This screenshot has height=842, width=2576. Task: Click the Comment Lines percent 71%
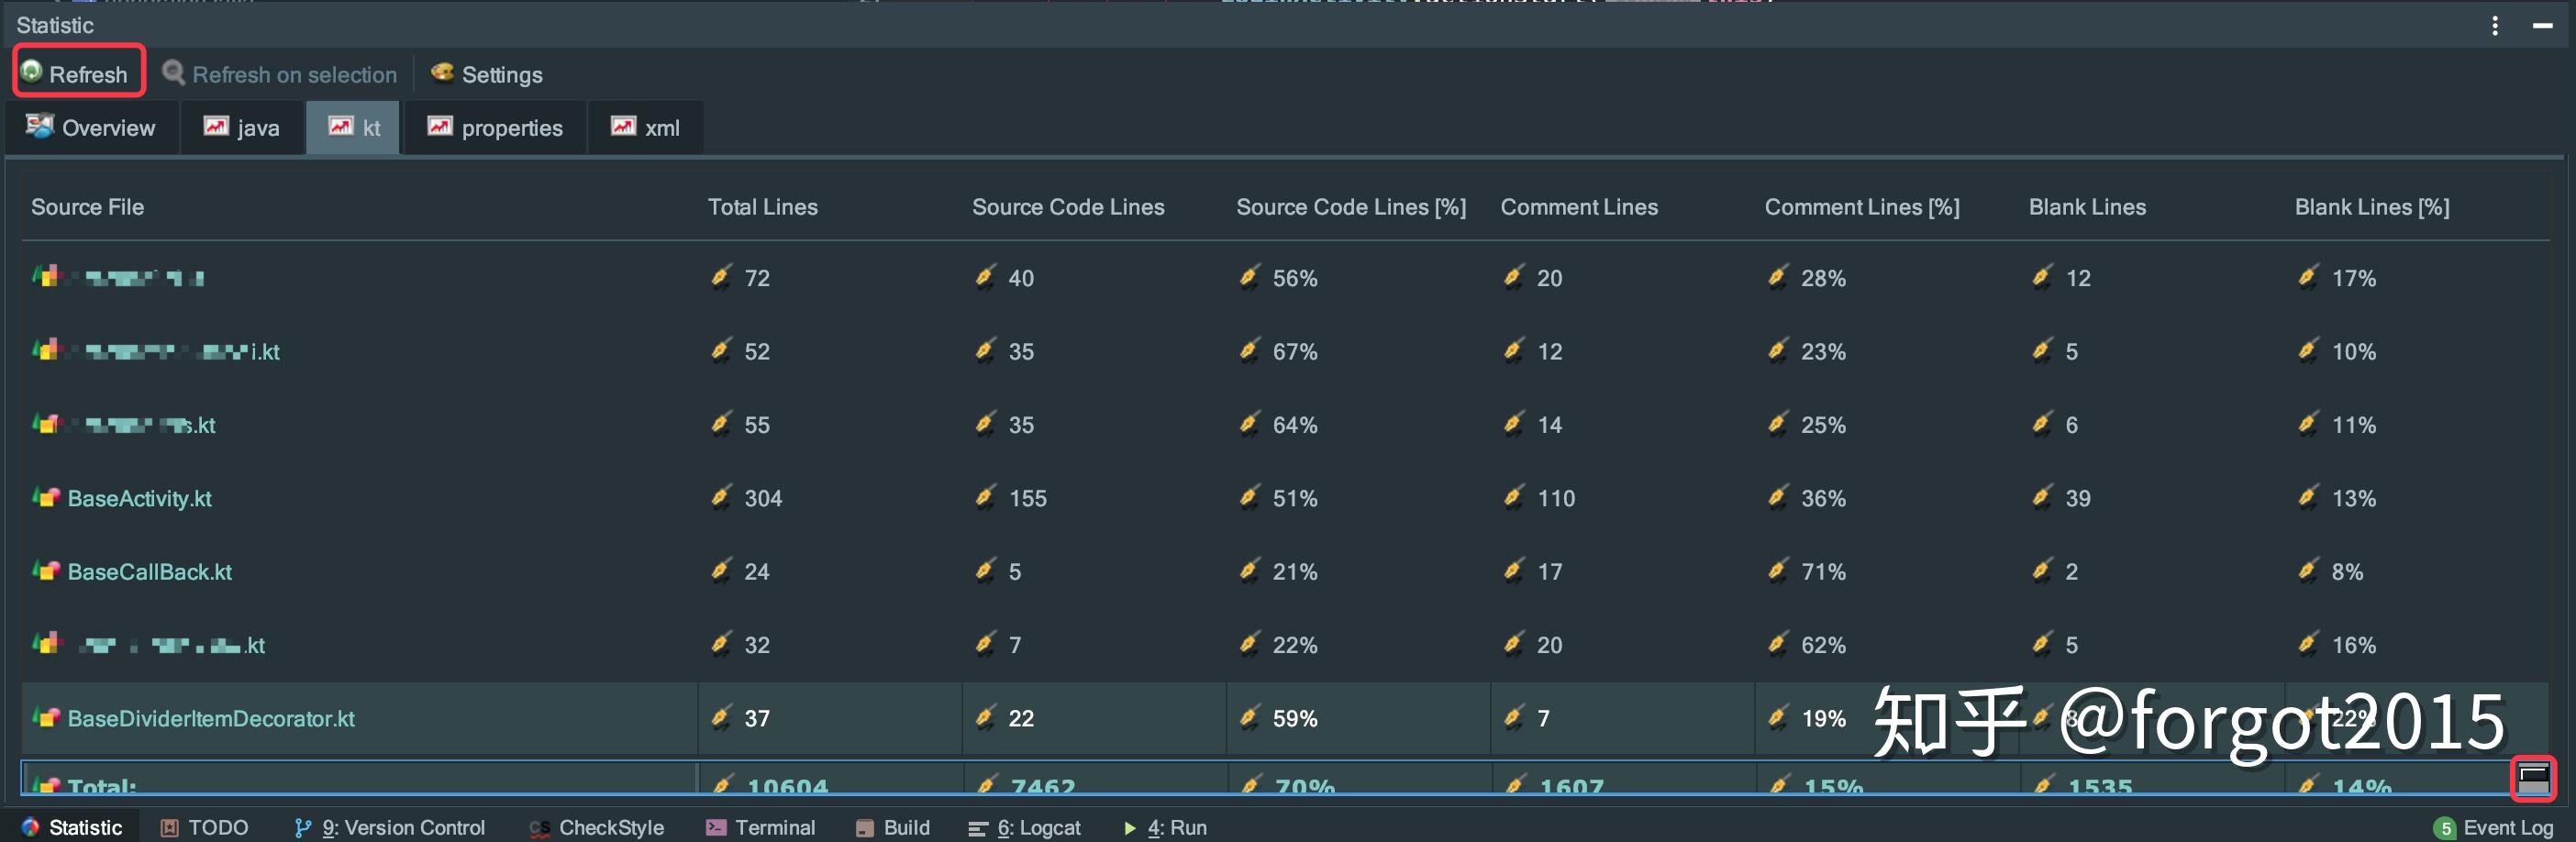point(1823,572)
